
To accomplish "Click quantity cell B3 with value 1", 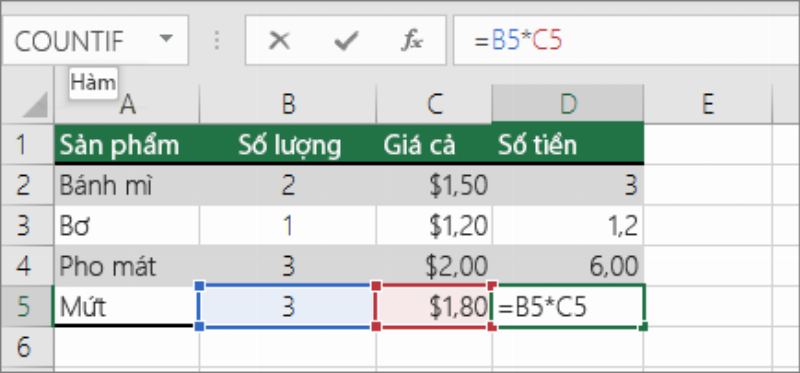I will click(288, 225).
